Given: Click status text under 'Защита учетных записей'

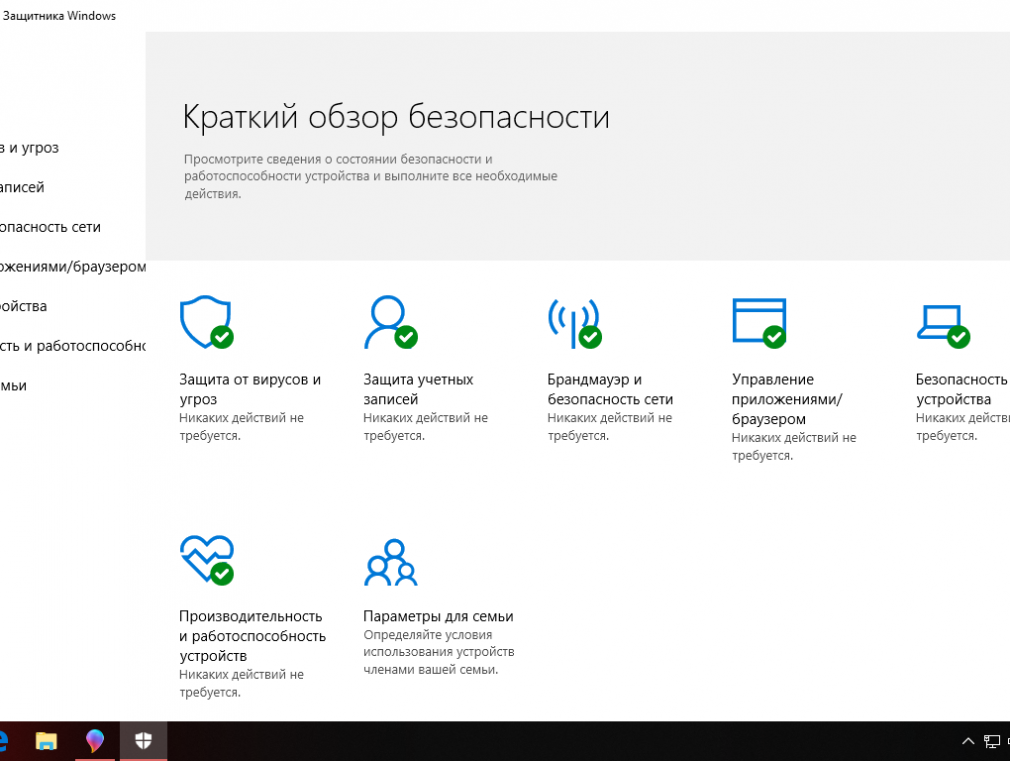Looking at the screenshot, I should click(426, 427).
